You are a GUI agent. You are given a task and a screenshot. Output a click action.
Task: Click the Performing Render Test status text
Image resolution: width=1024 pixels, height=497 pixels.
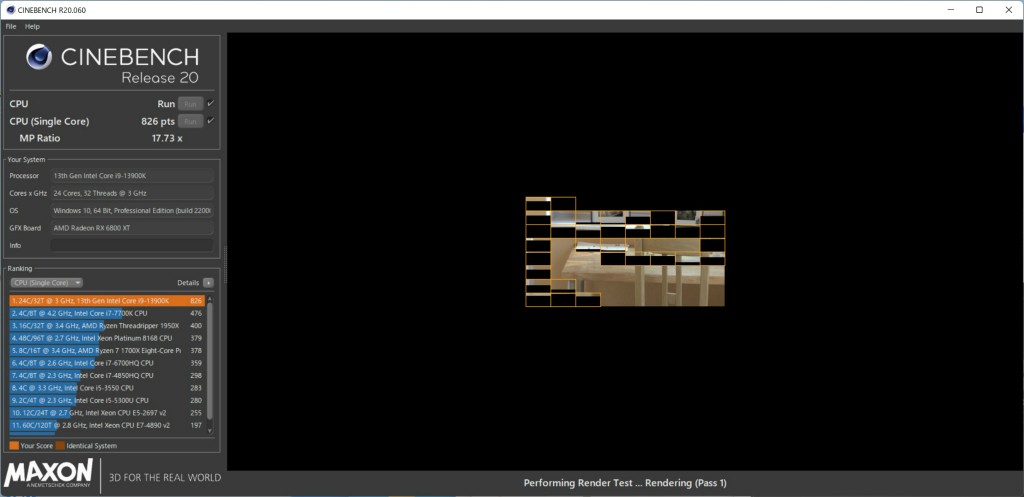pos(625,483)
